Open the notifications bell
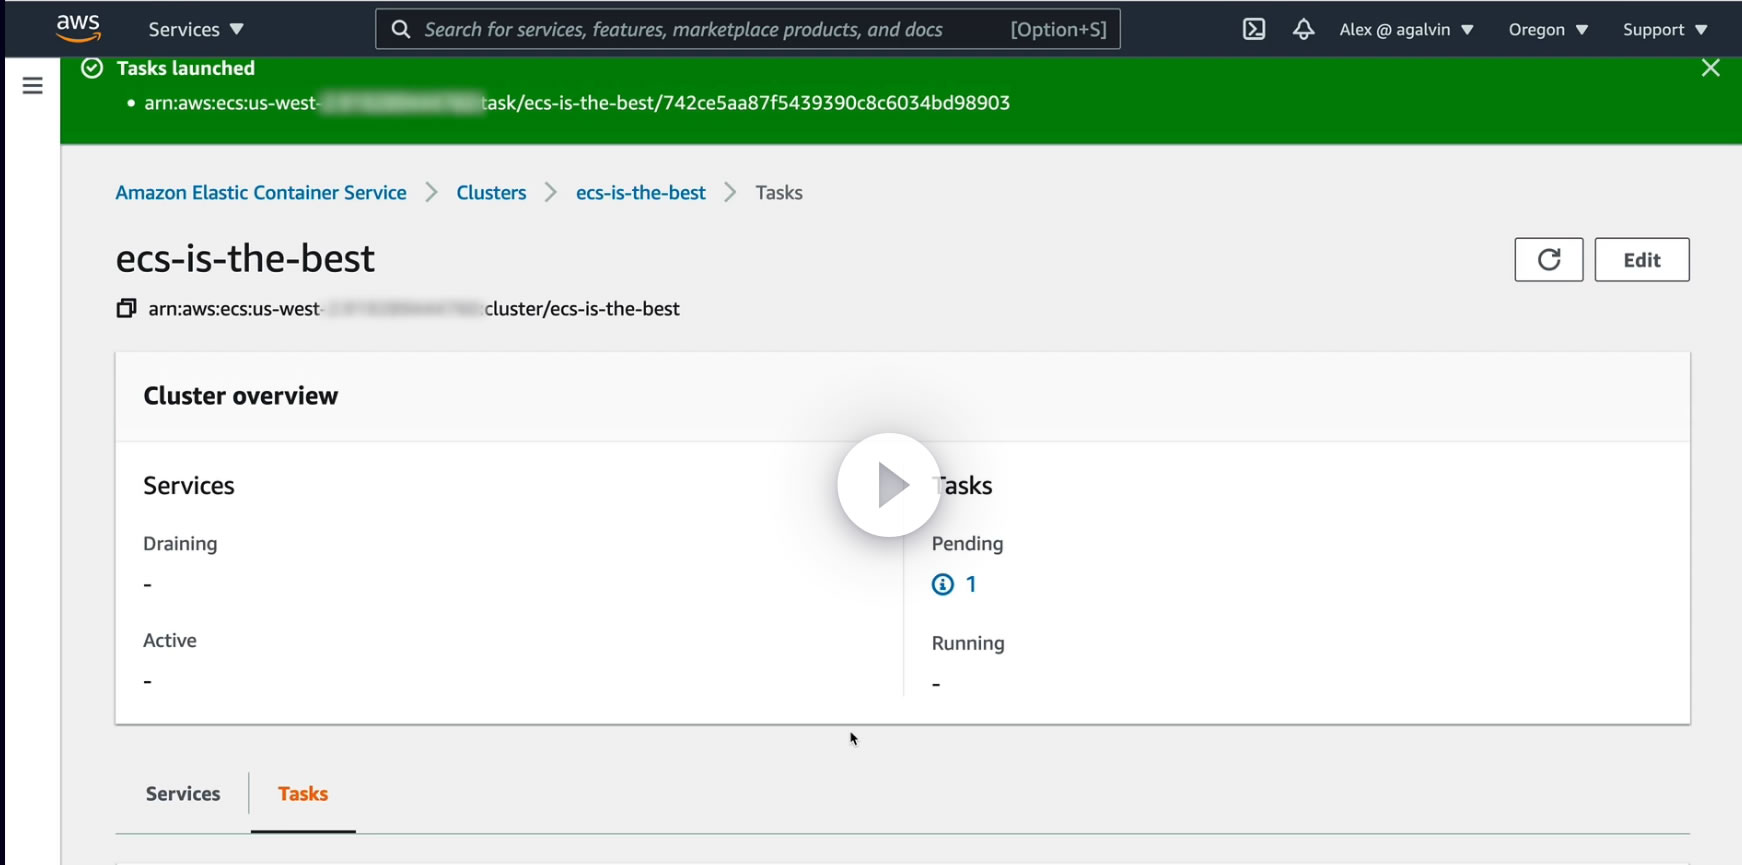Image resolution: width=1742 pixels, height=865 pixels. tap(1303, 29)
